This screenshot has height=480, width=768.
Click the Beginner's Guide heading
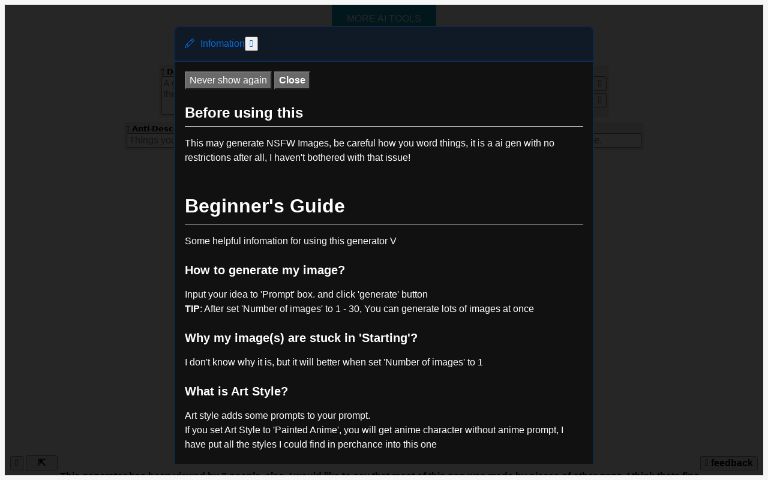tap(265, 206)
